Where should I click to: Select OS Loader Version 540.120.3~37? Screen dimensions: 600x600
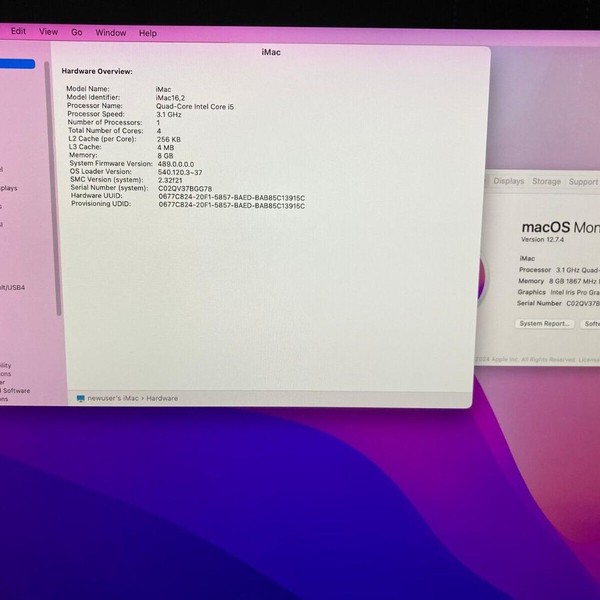tap(180, 172)
